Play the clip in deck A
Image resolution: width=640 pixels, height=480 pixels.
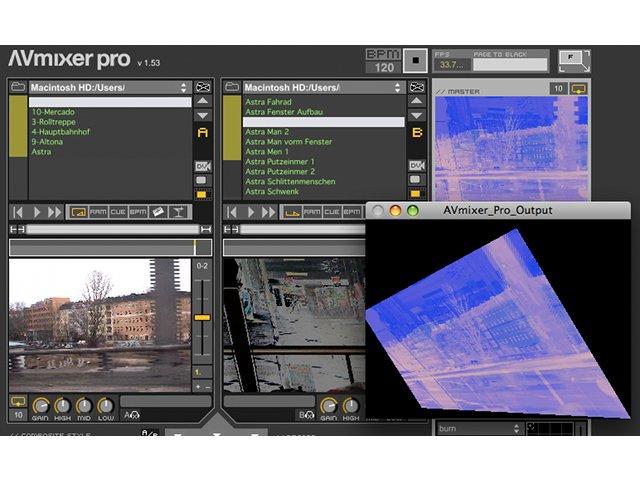37,212
